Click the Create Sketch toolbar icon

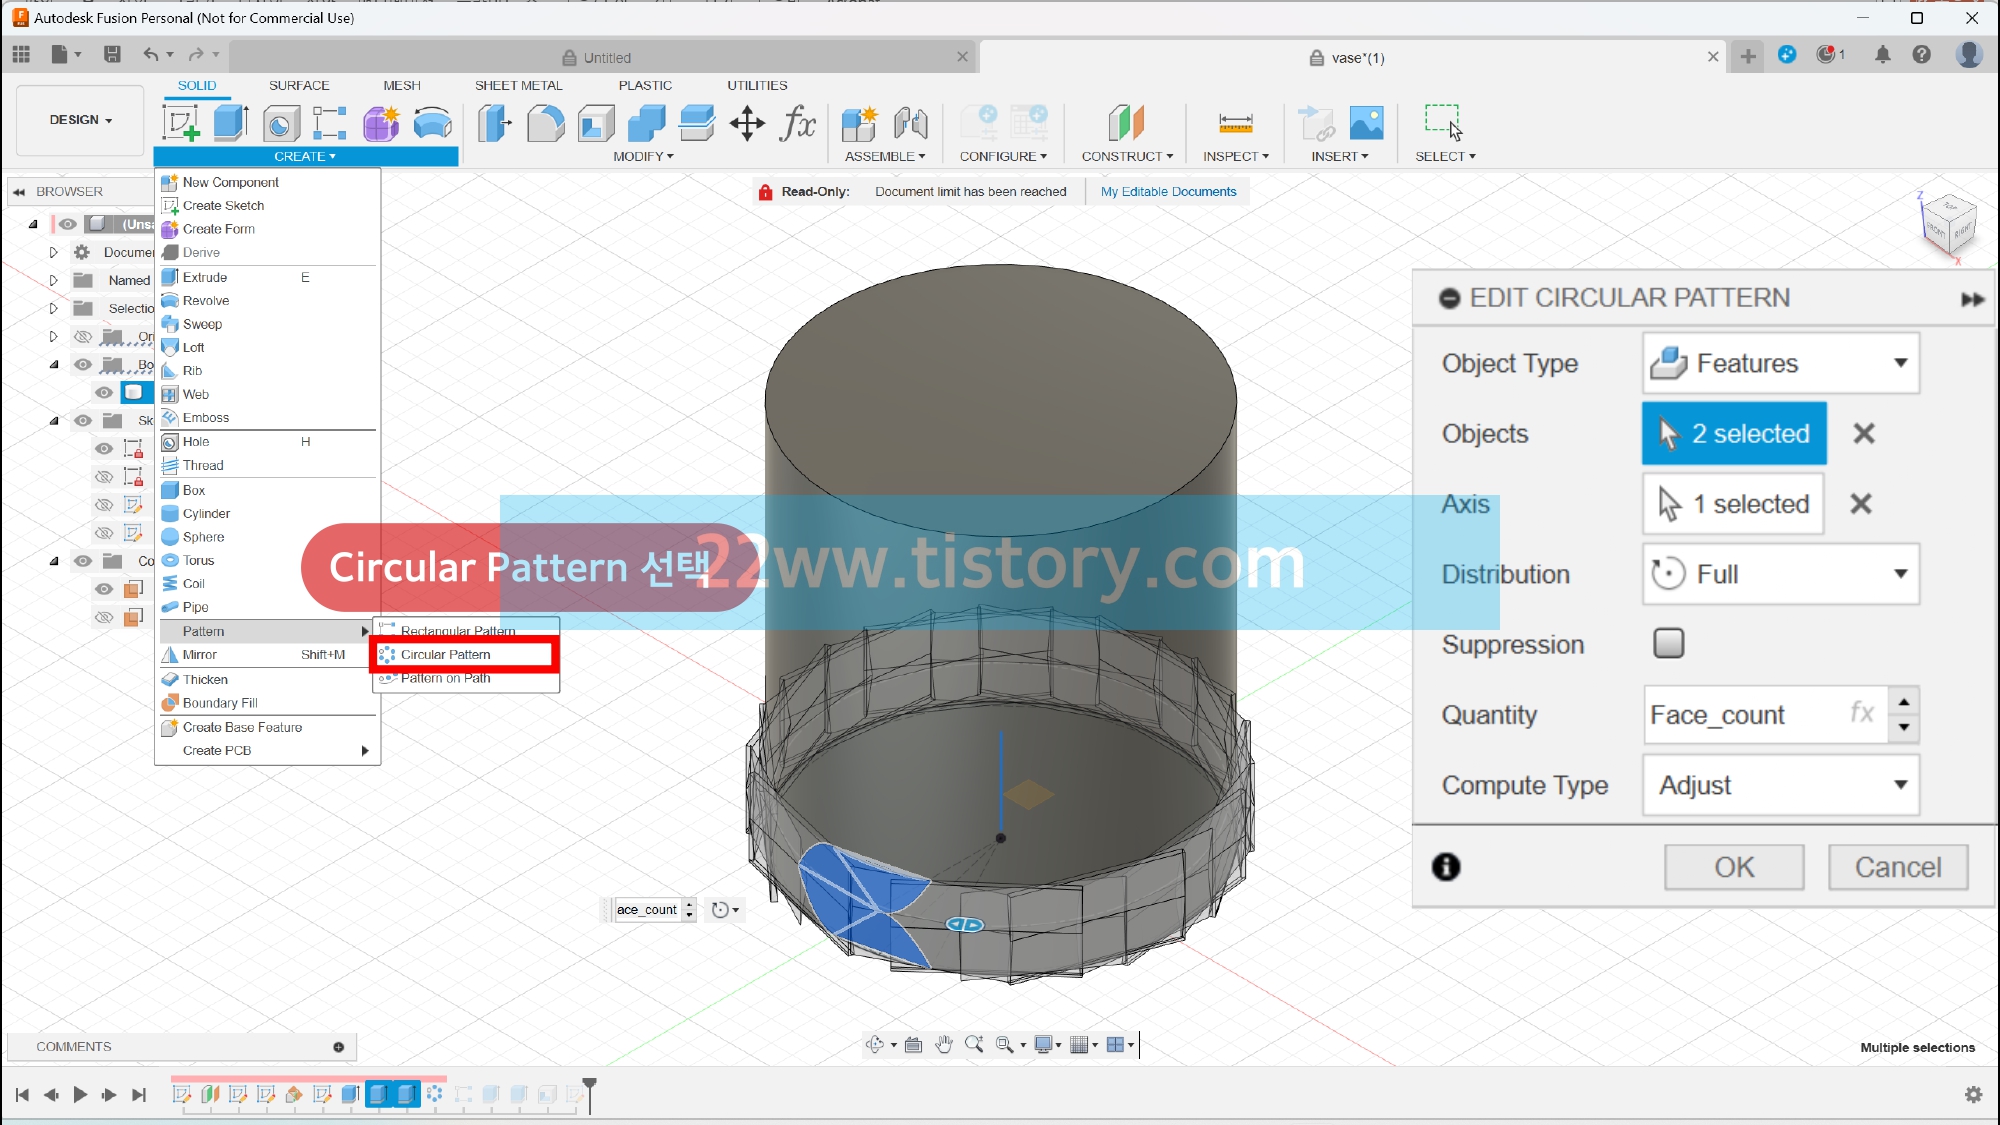tap(181, 123)
